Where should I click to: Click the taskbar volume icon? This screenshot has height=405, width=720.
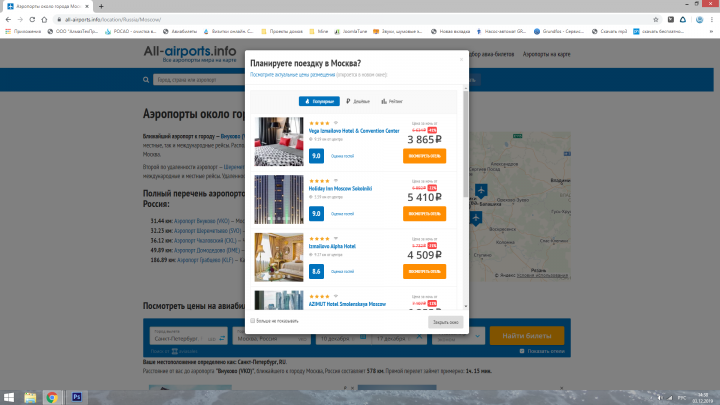coord(659,398)
